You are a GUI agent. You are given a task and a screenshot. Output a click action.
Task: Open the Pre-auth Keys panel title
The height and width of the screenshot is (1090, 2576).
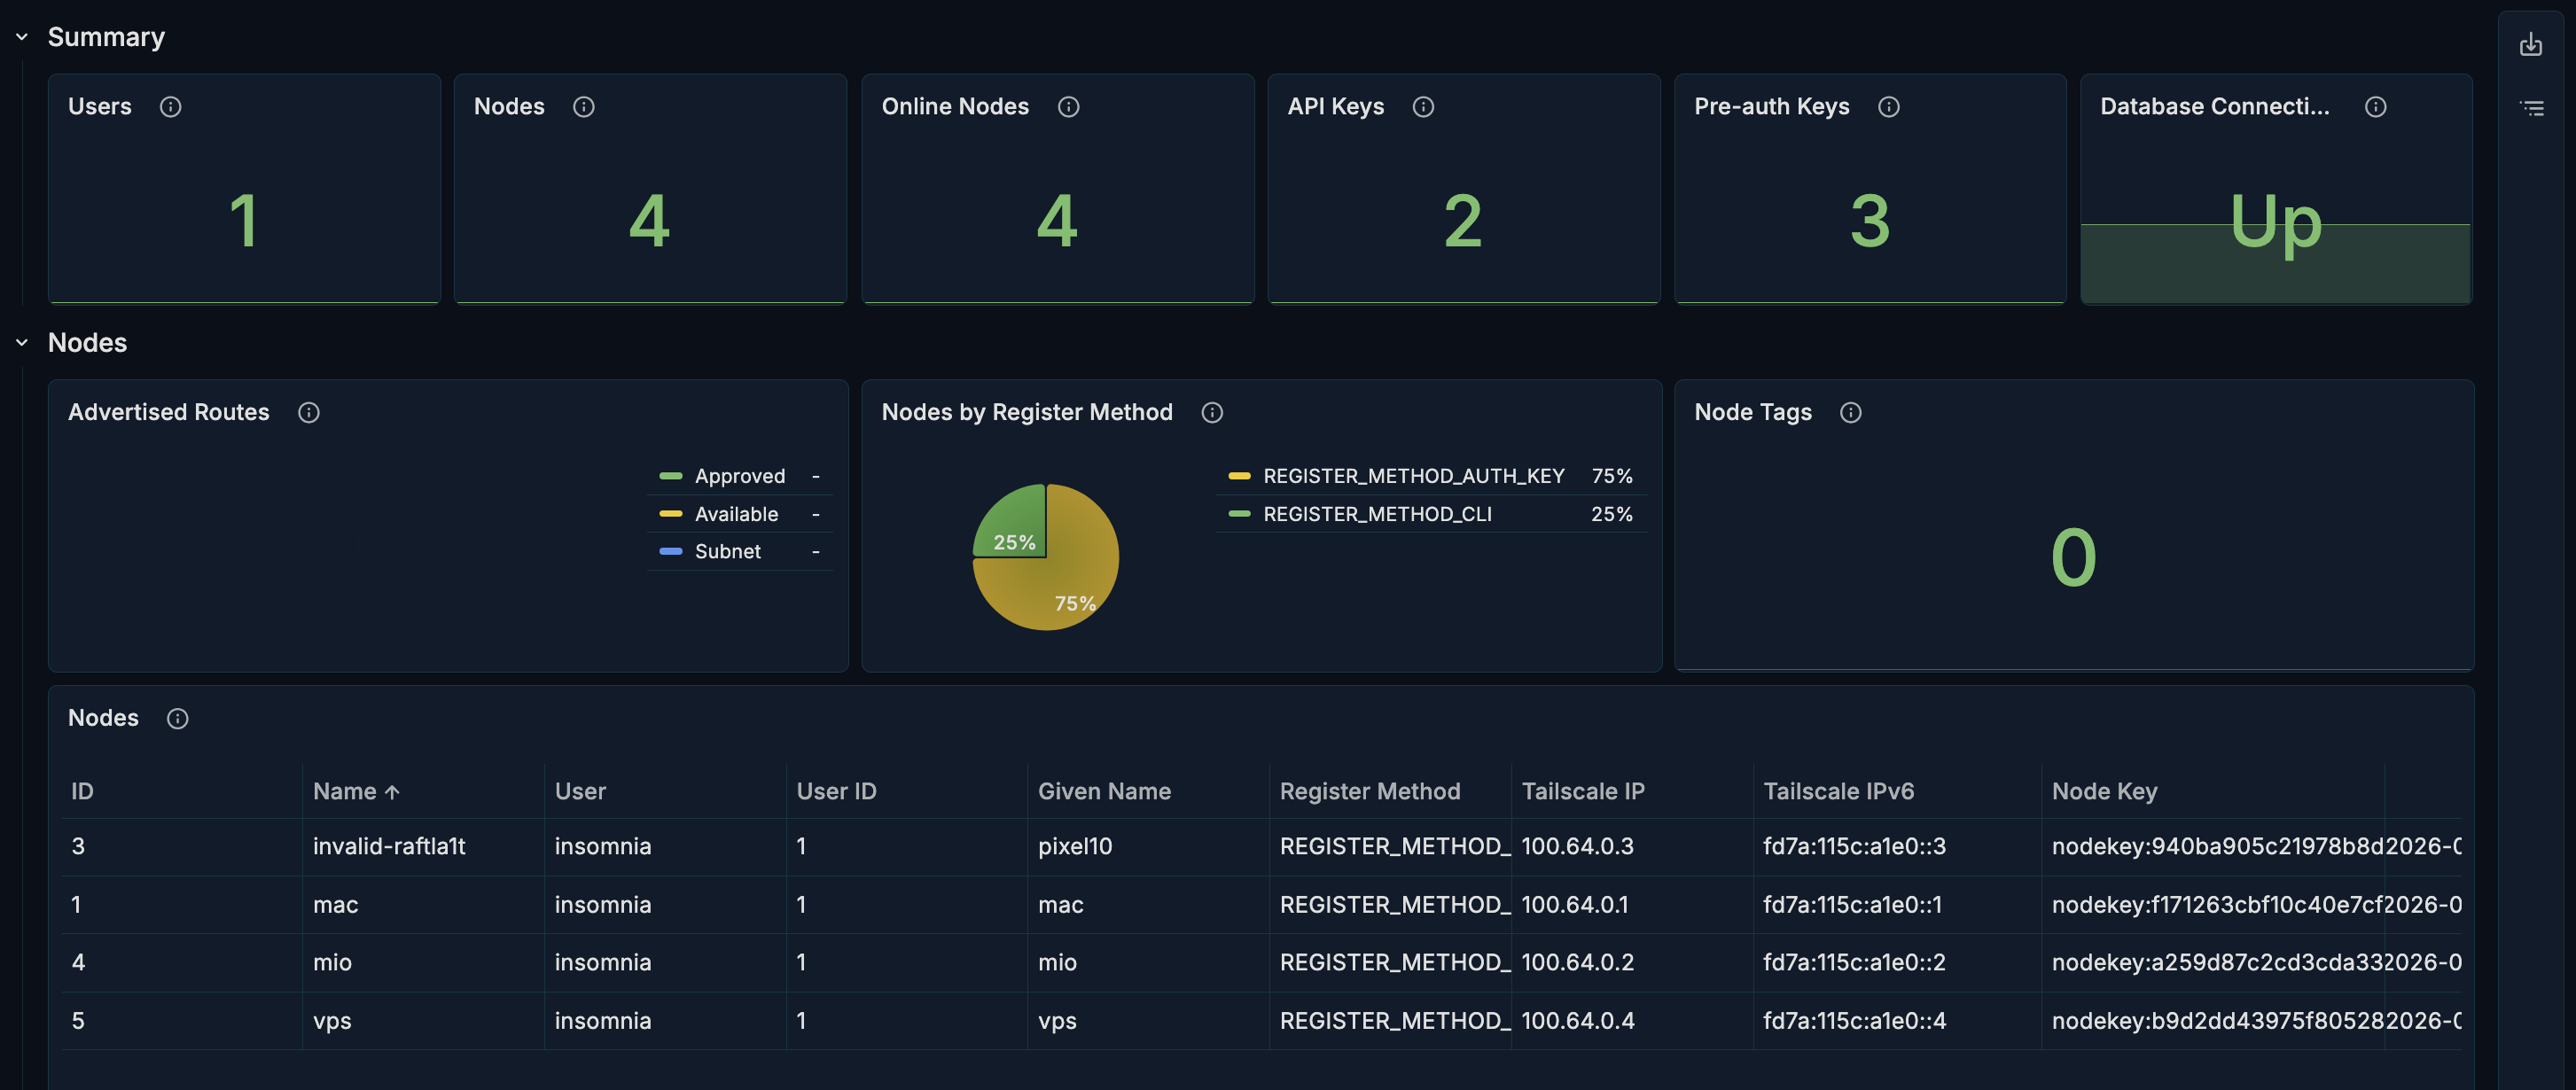tap(1771, 107)
